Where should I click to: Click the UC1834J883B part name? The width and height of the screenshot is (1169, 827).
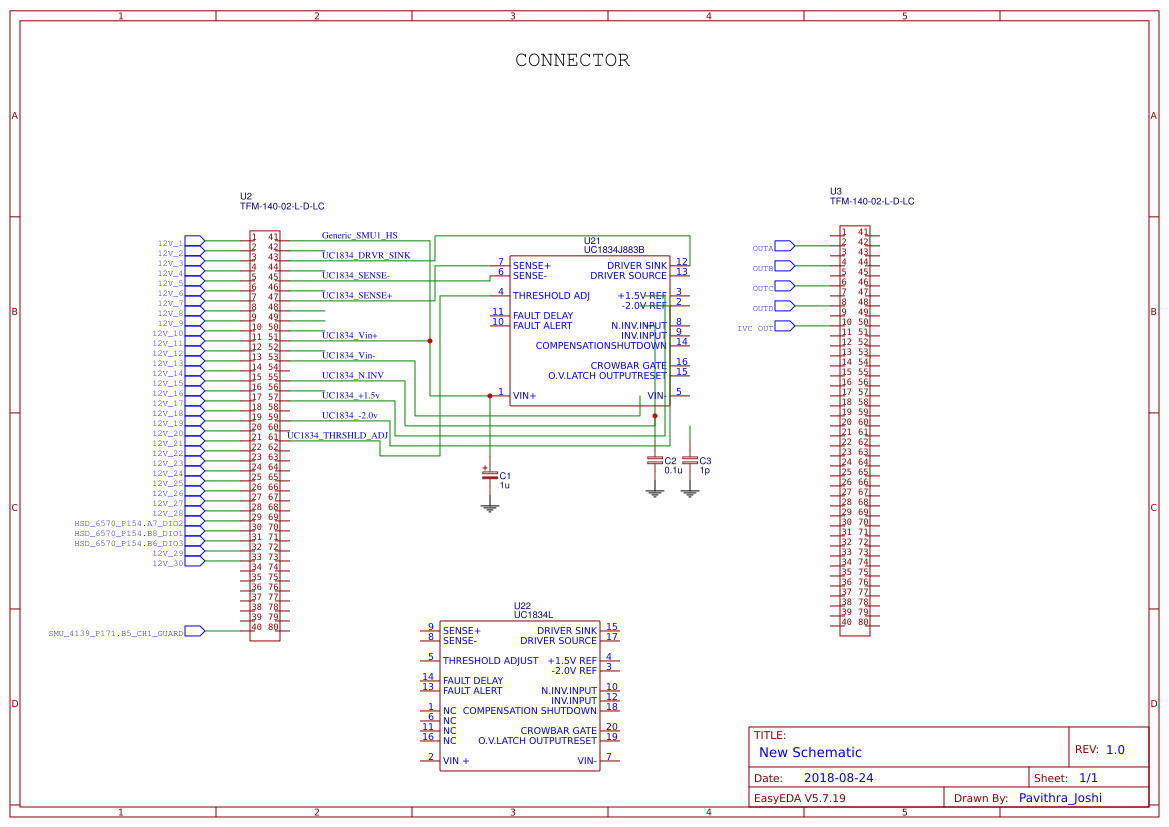point(614,250)
